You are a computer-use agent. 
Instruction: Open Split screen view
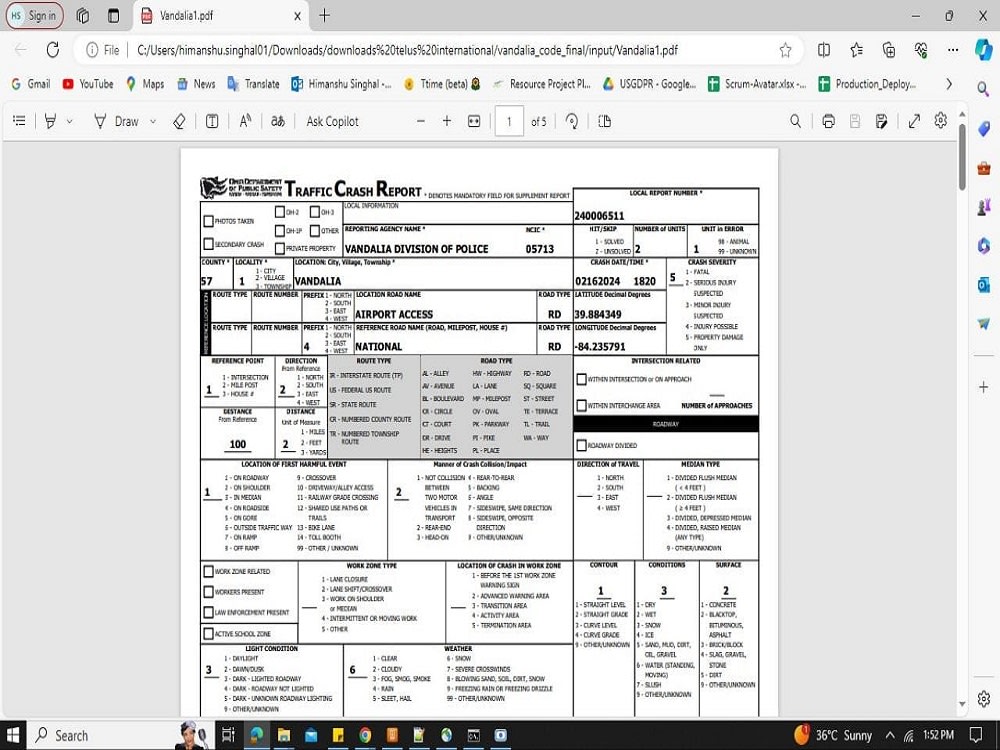[824, 50]
